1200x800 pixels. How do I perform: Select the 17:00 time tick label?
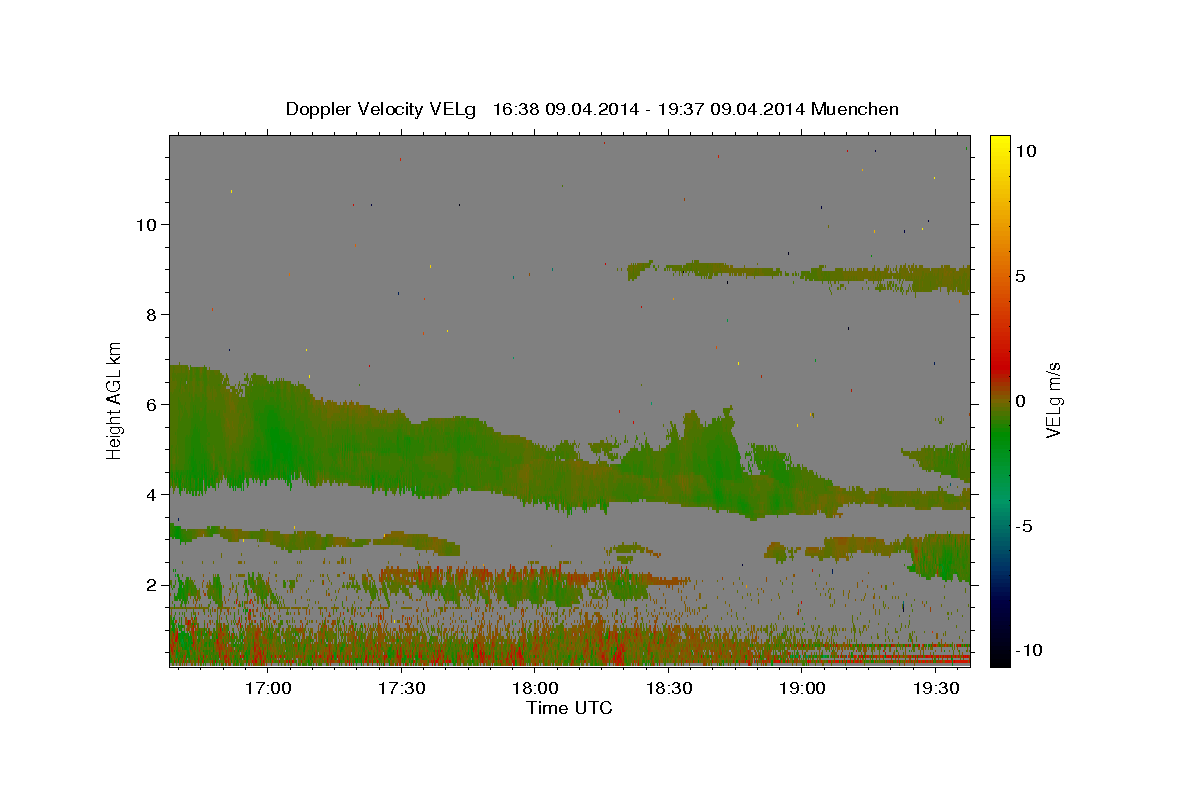[x=268, y=688]
